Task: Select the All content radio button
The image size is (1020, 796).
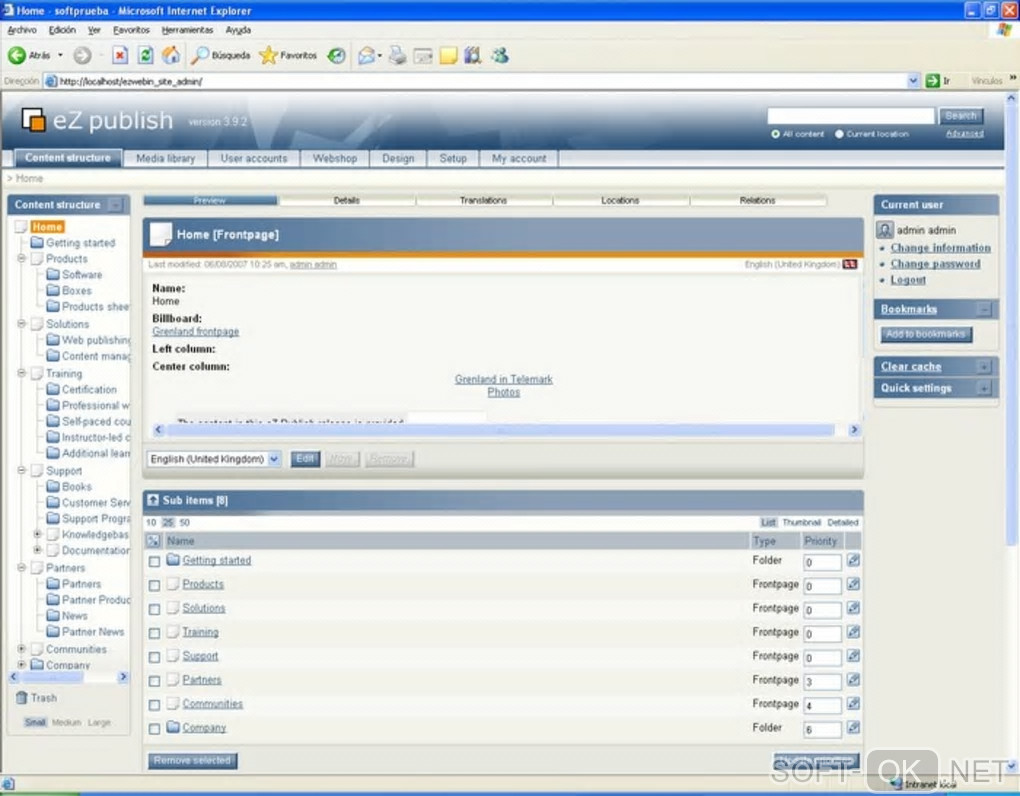Action: (775, 134)
